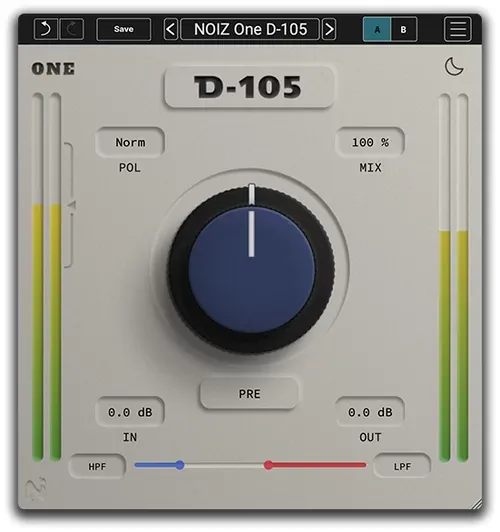
Task: Switch to the B comparison state
Action: point(403,30)
